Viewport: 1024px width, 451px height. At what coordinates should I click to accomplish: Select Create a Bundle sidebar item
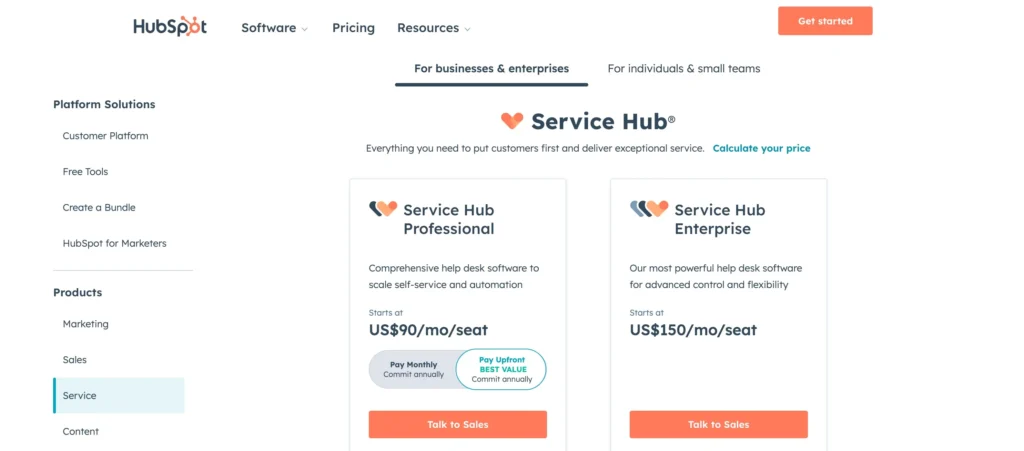99,208
